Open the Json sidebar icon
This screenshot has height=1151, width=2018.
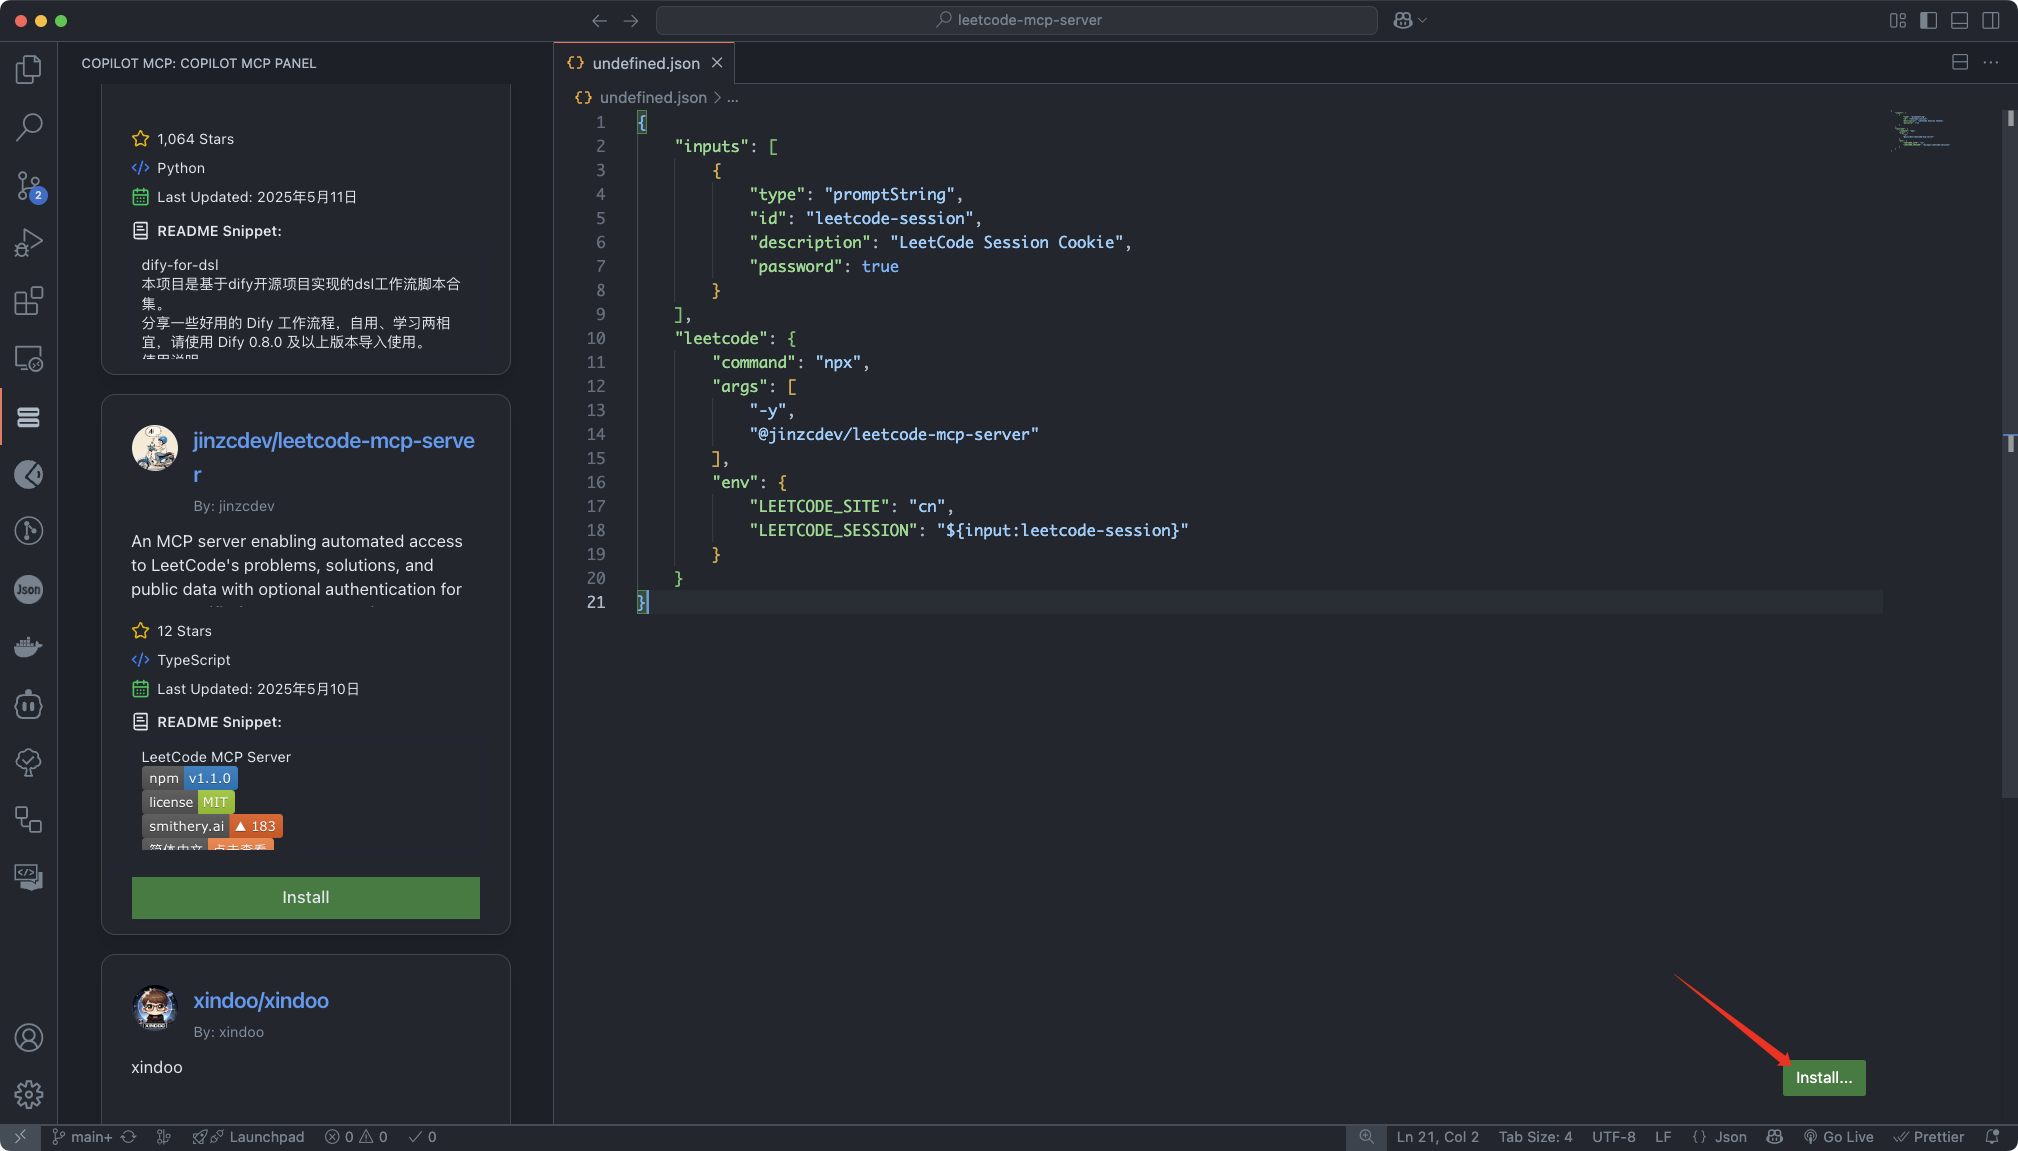pos(29,589)
